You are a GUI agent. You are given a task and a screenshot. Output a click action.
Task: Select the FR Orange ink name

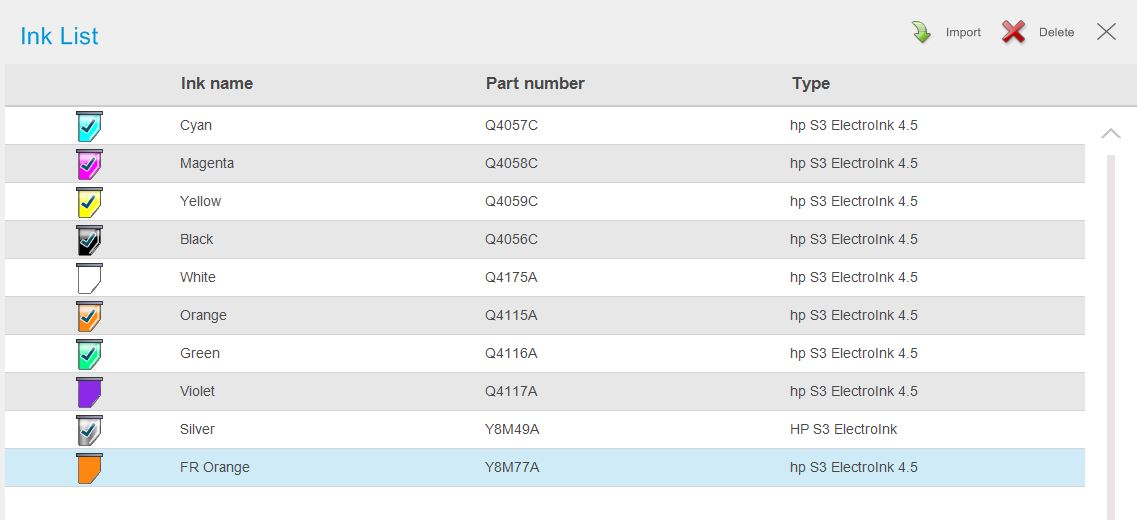click(215, 467)
